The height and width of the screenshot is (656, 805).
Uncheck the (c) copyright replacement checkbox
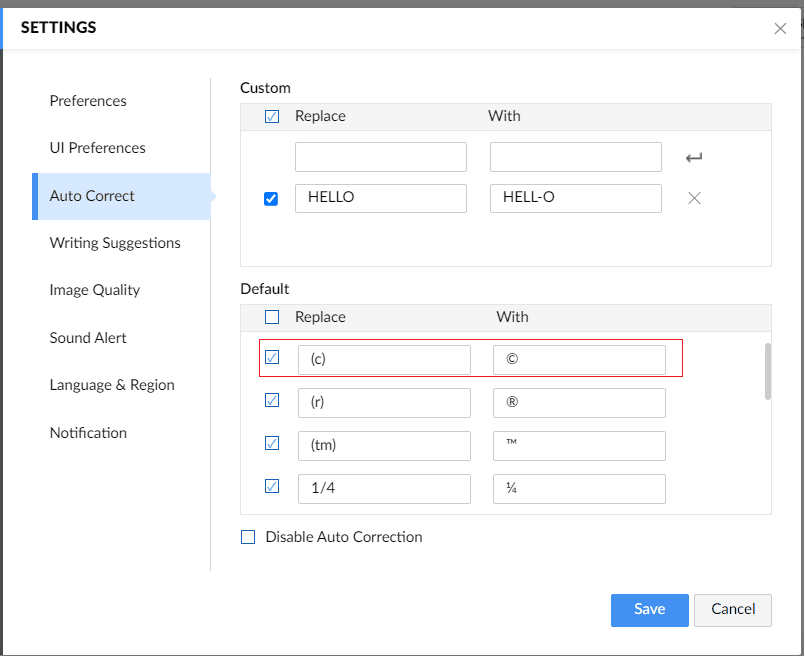[x=272, y=358]
